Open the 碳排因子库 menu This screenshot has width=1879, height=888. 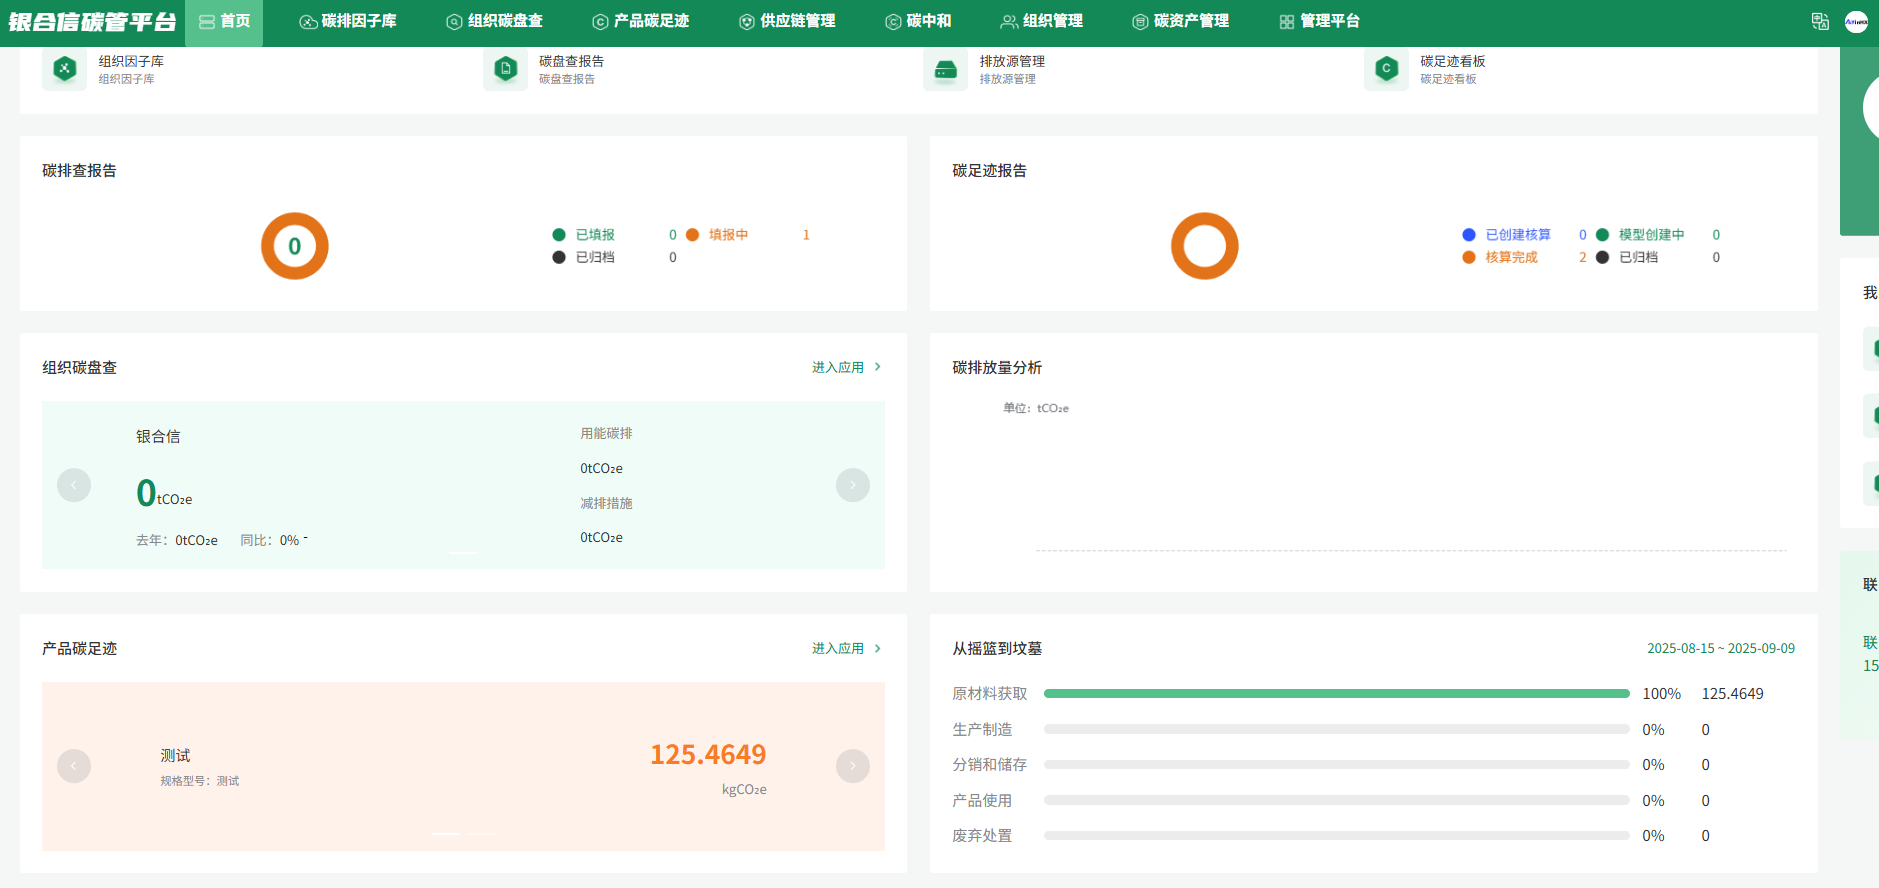tap(348, 22)
